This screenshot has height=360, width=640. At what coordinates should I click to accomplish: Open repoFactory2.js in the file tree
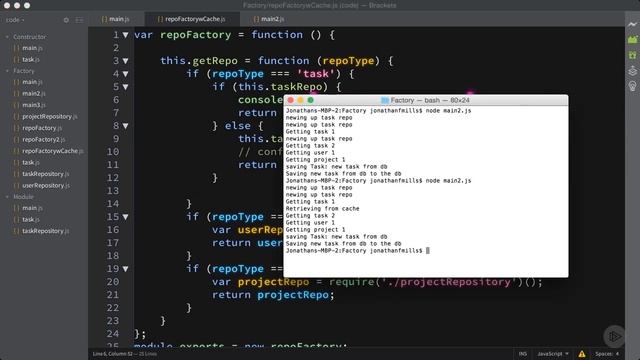pos(44,139)
